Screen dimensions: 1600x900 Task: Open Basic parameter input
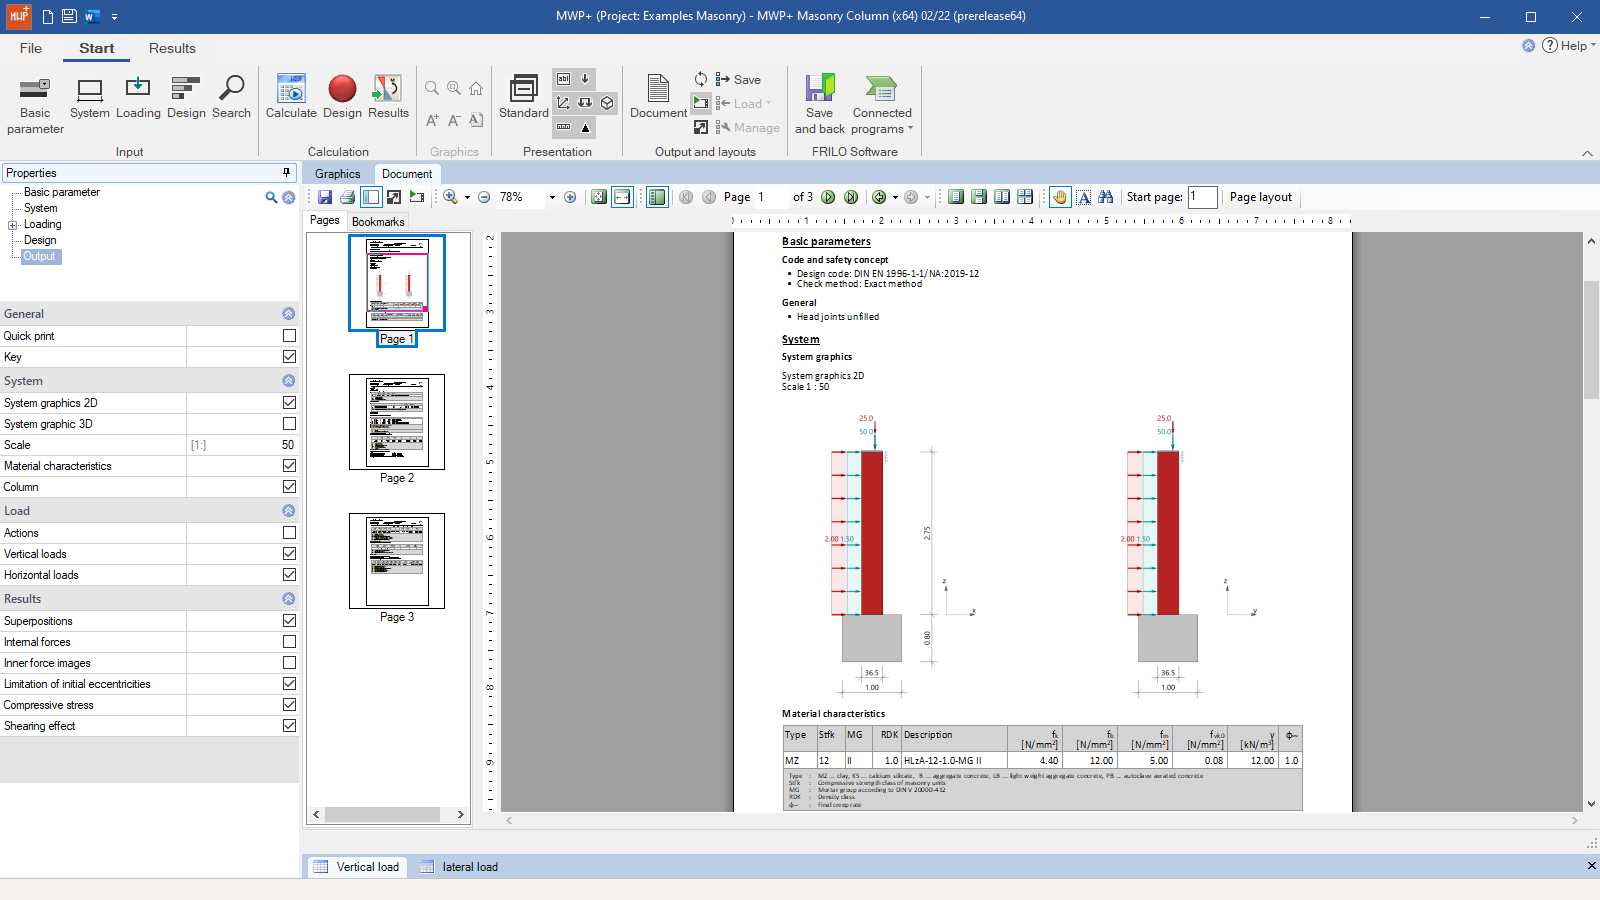(35, 105)
